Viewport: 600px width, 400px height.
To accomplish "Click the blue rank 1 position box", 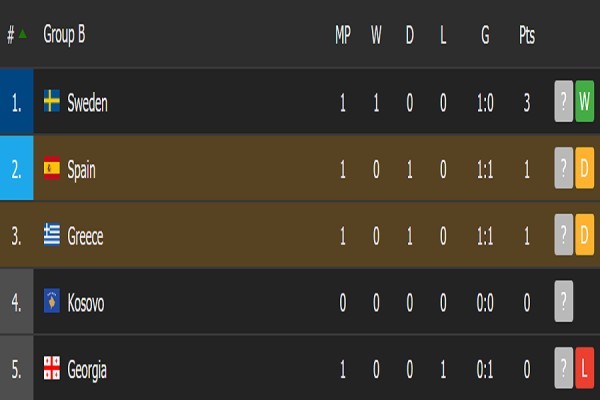I will tap(17, 101).
